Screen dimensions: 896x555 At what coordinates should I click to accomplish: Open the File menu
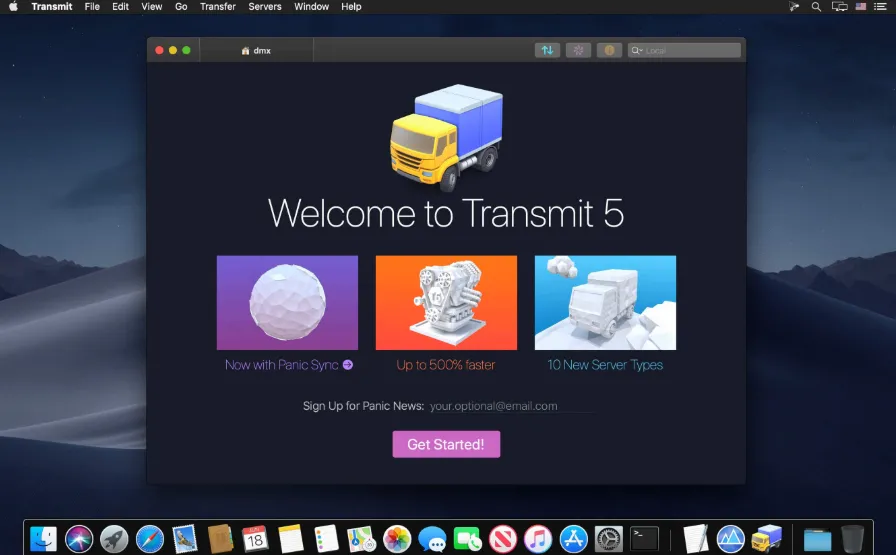pyautogui.click(x=92, y=7)
